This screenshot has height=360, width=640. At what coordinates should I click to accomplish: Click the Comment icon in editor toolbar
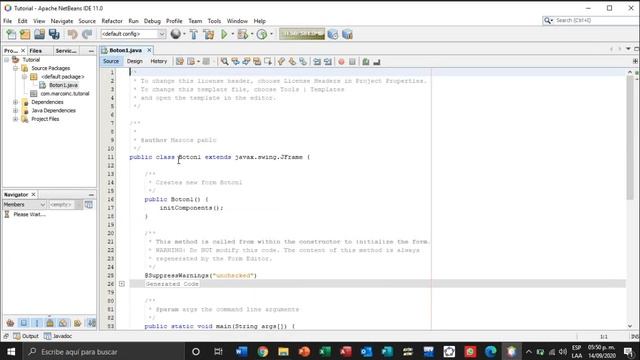[366, 62]
